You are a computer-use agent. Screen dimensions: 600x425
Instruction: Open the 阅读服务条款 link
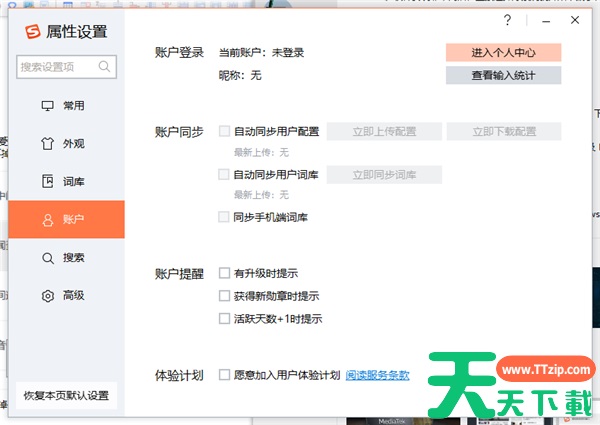(x=378, y=375)
